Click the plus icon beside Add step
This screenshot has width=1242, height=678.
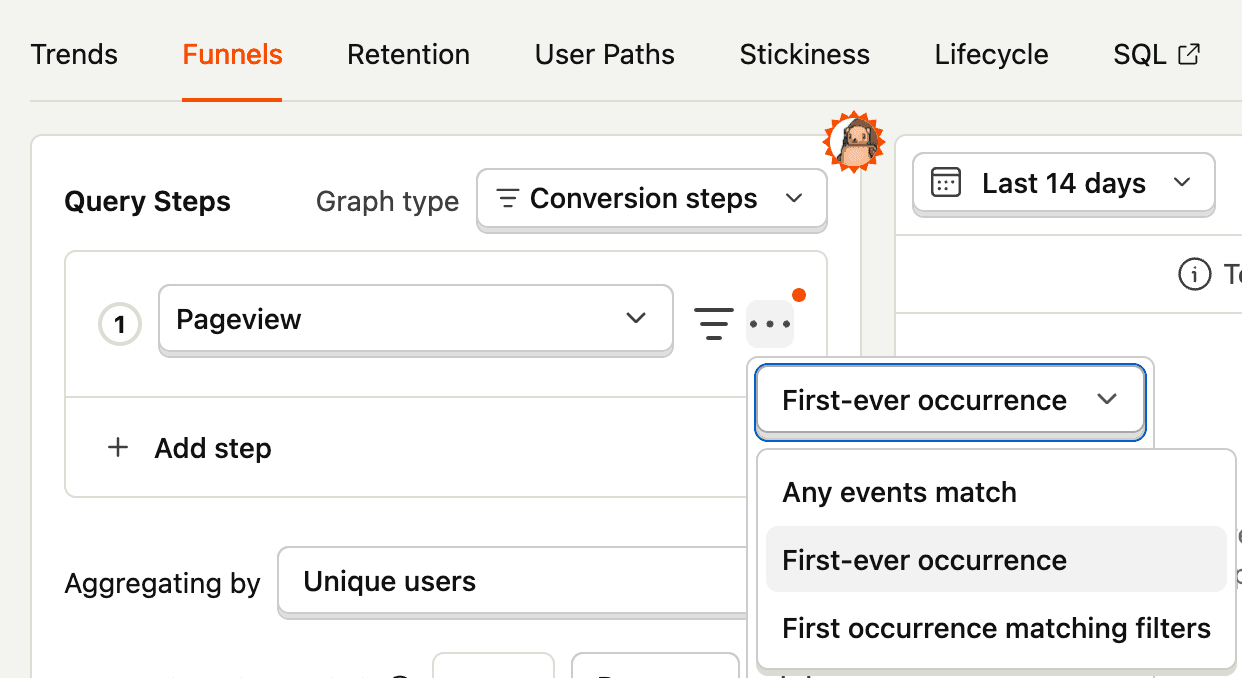pyautogui.click(x=118, y=447)
